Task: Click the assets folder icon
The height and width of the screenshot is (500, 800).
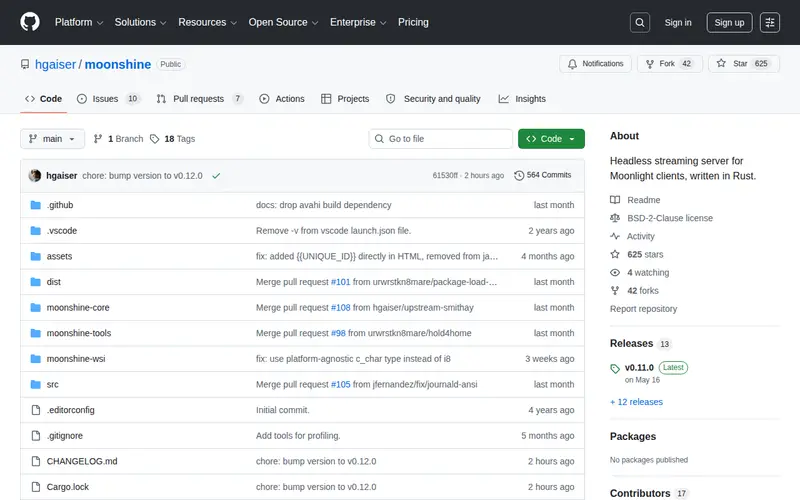Action: click(x=36, y=256)
